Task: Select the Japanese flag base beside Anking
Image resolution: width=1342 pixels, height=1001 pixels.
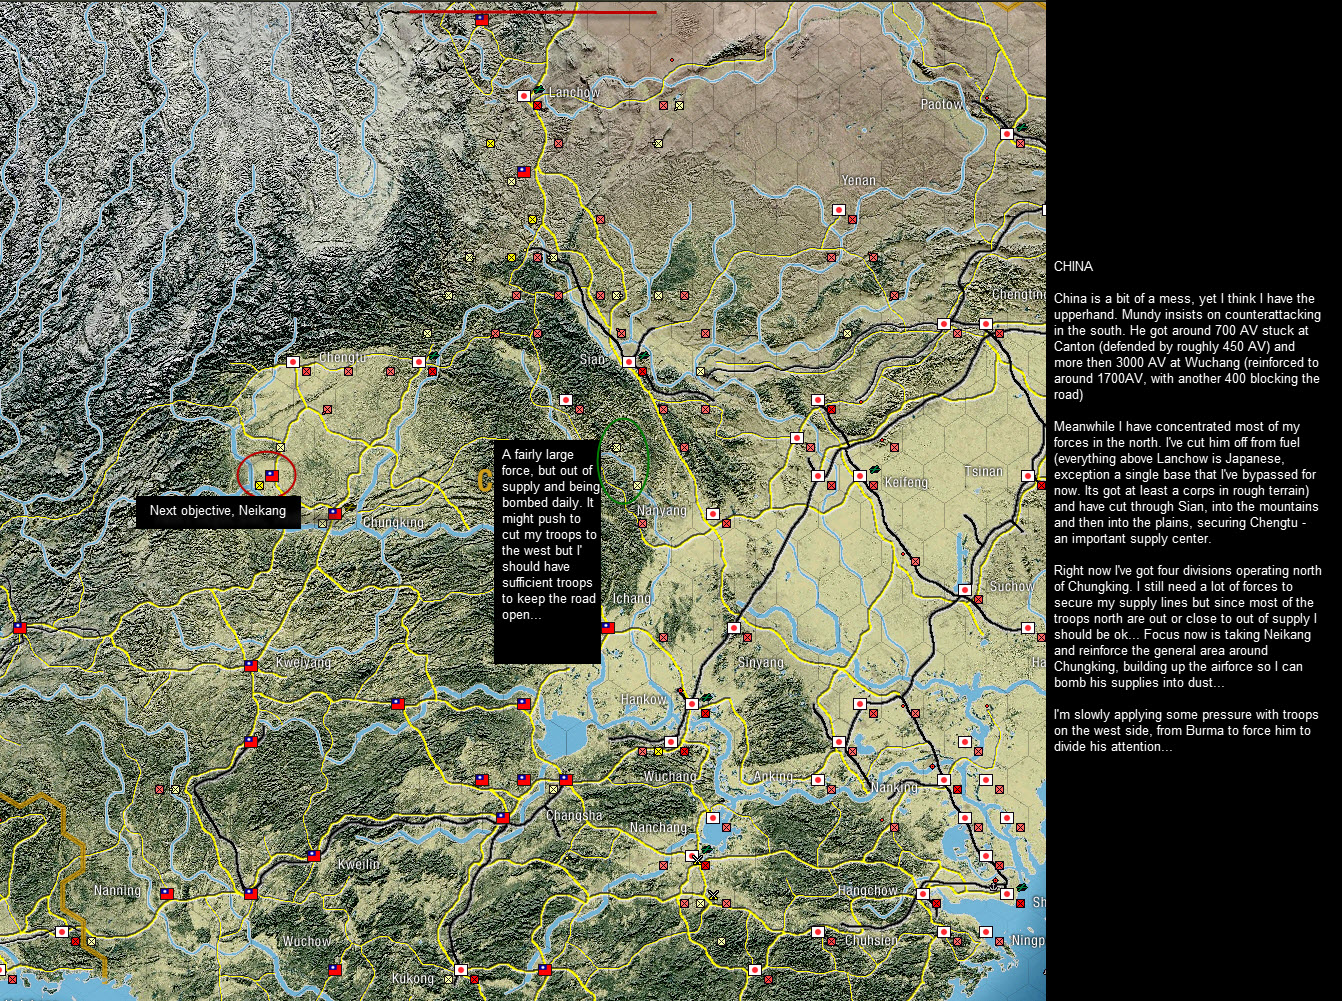Action: [817, 780]
